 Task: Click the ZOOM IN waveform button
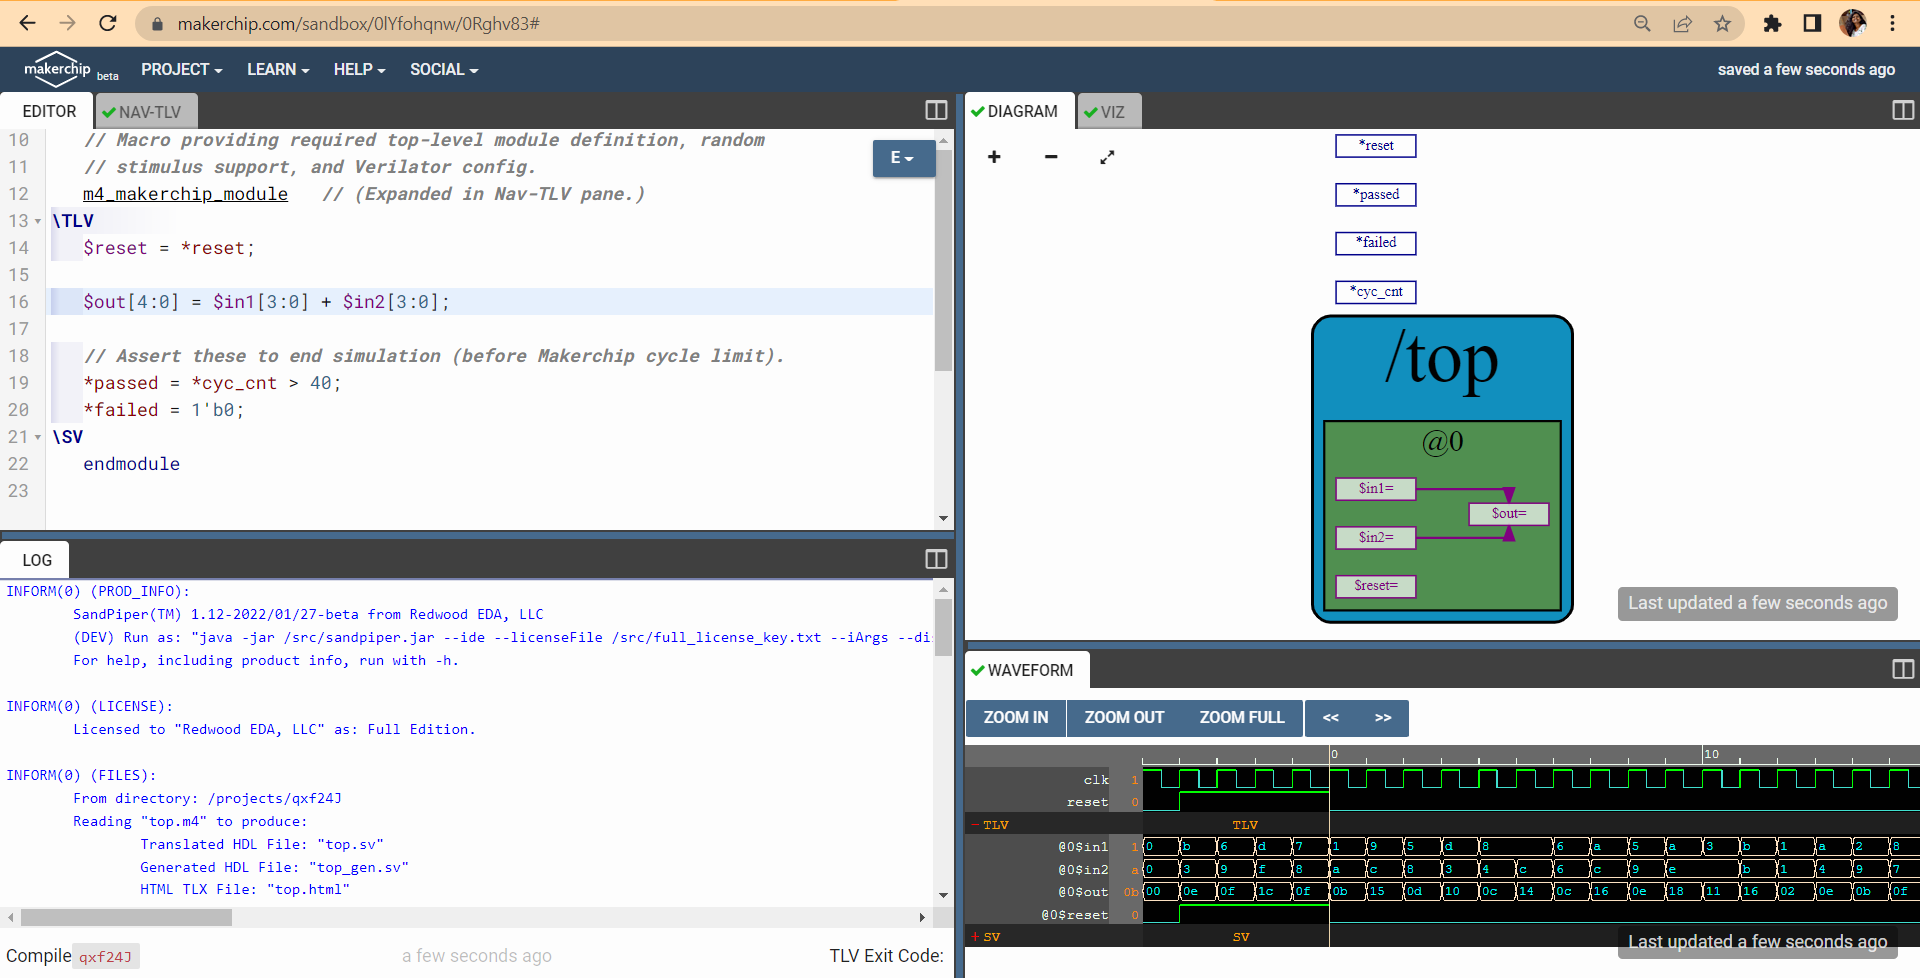1016,718
